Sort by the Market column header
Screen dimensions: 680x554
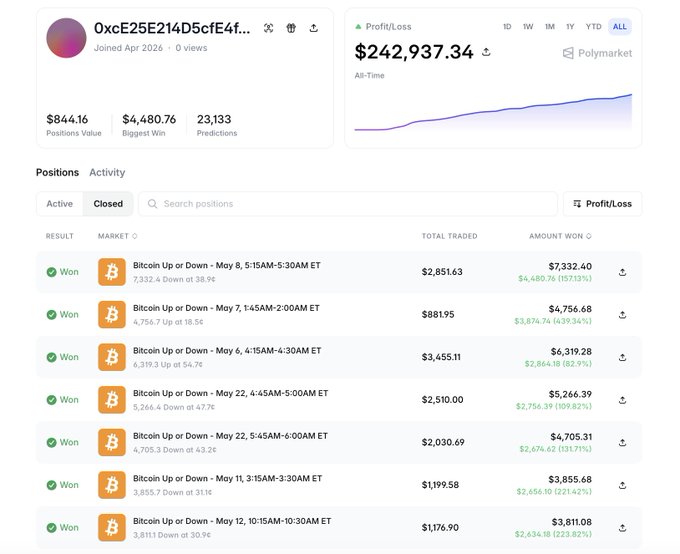(118, 236)
